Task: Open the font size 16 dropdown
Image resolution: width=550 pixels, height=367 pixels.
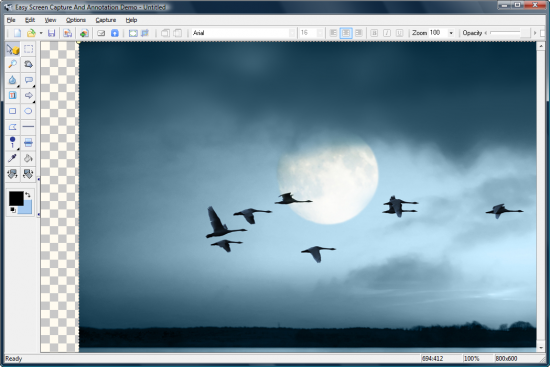Action: [320, 33]
